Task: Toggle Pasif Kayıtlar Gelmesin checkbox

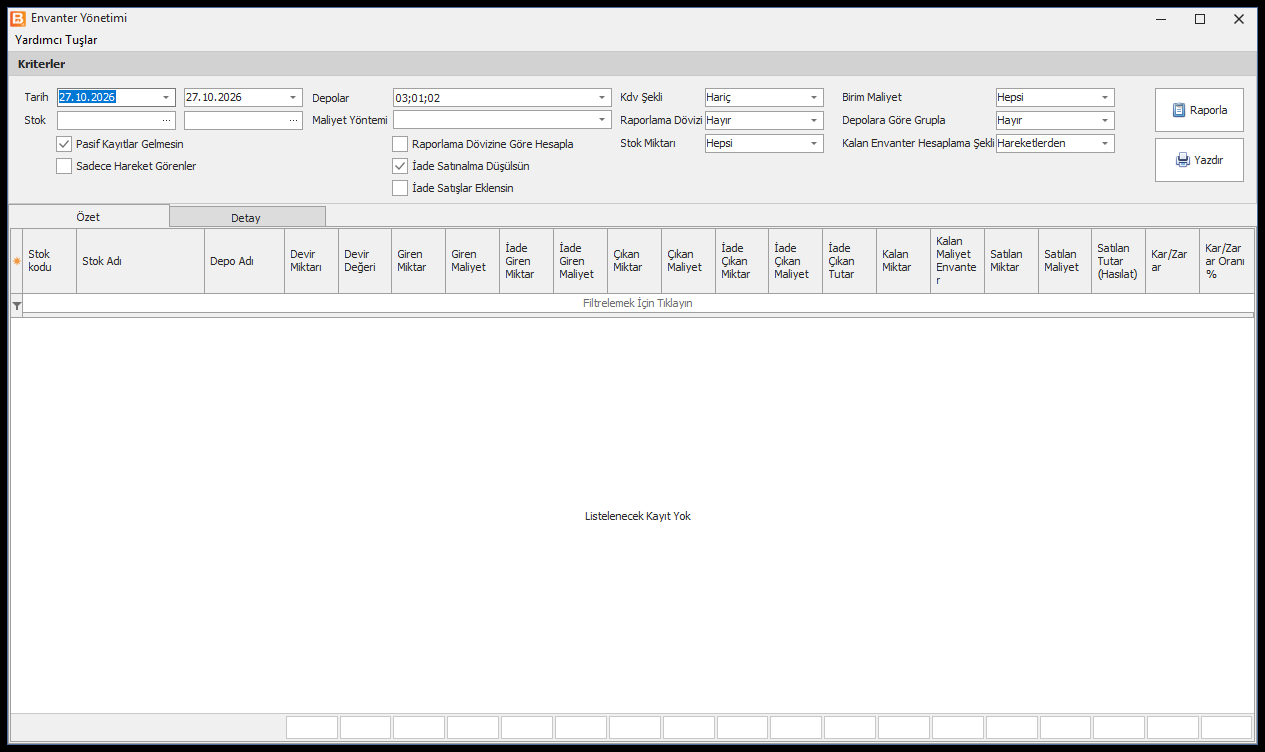Action: click(65, 144)
